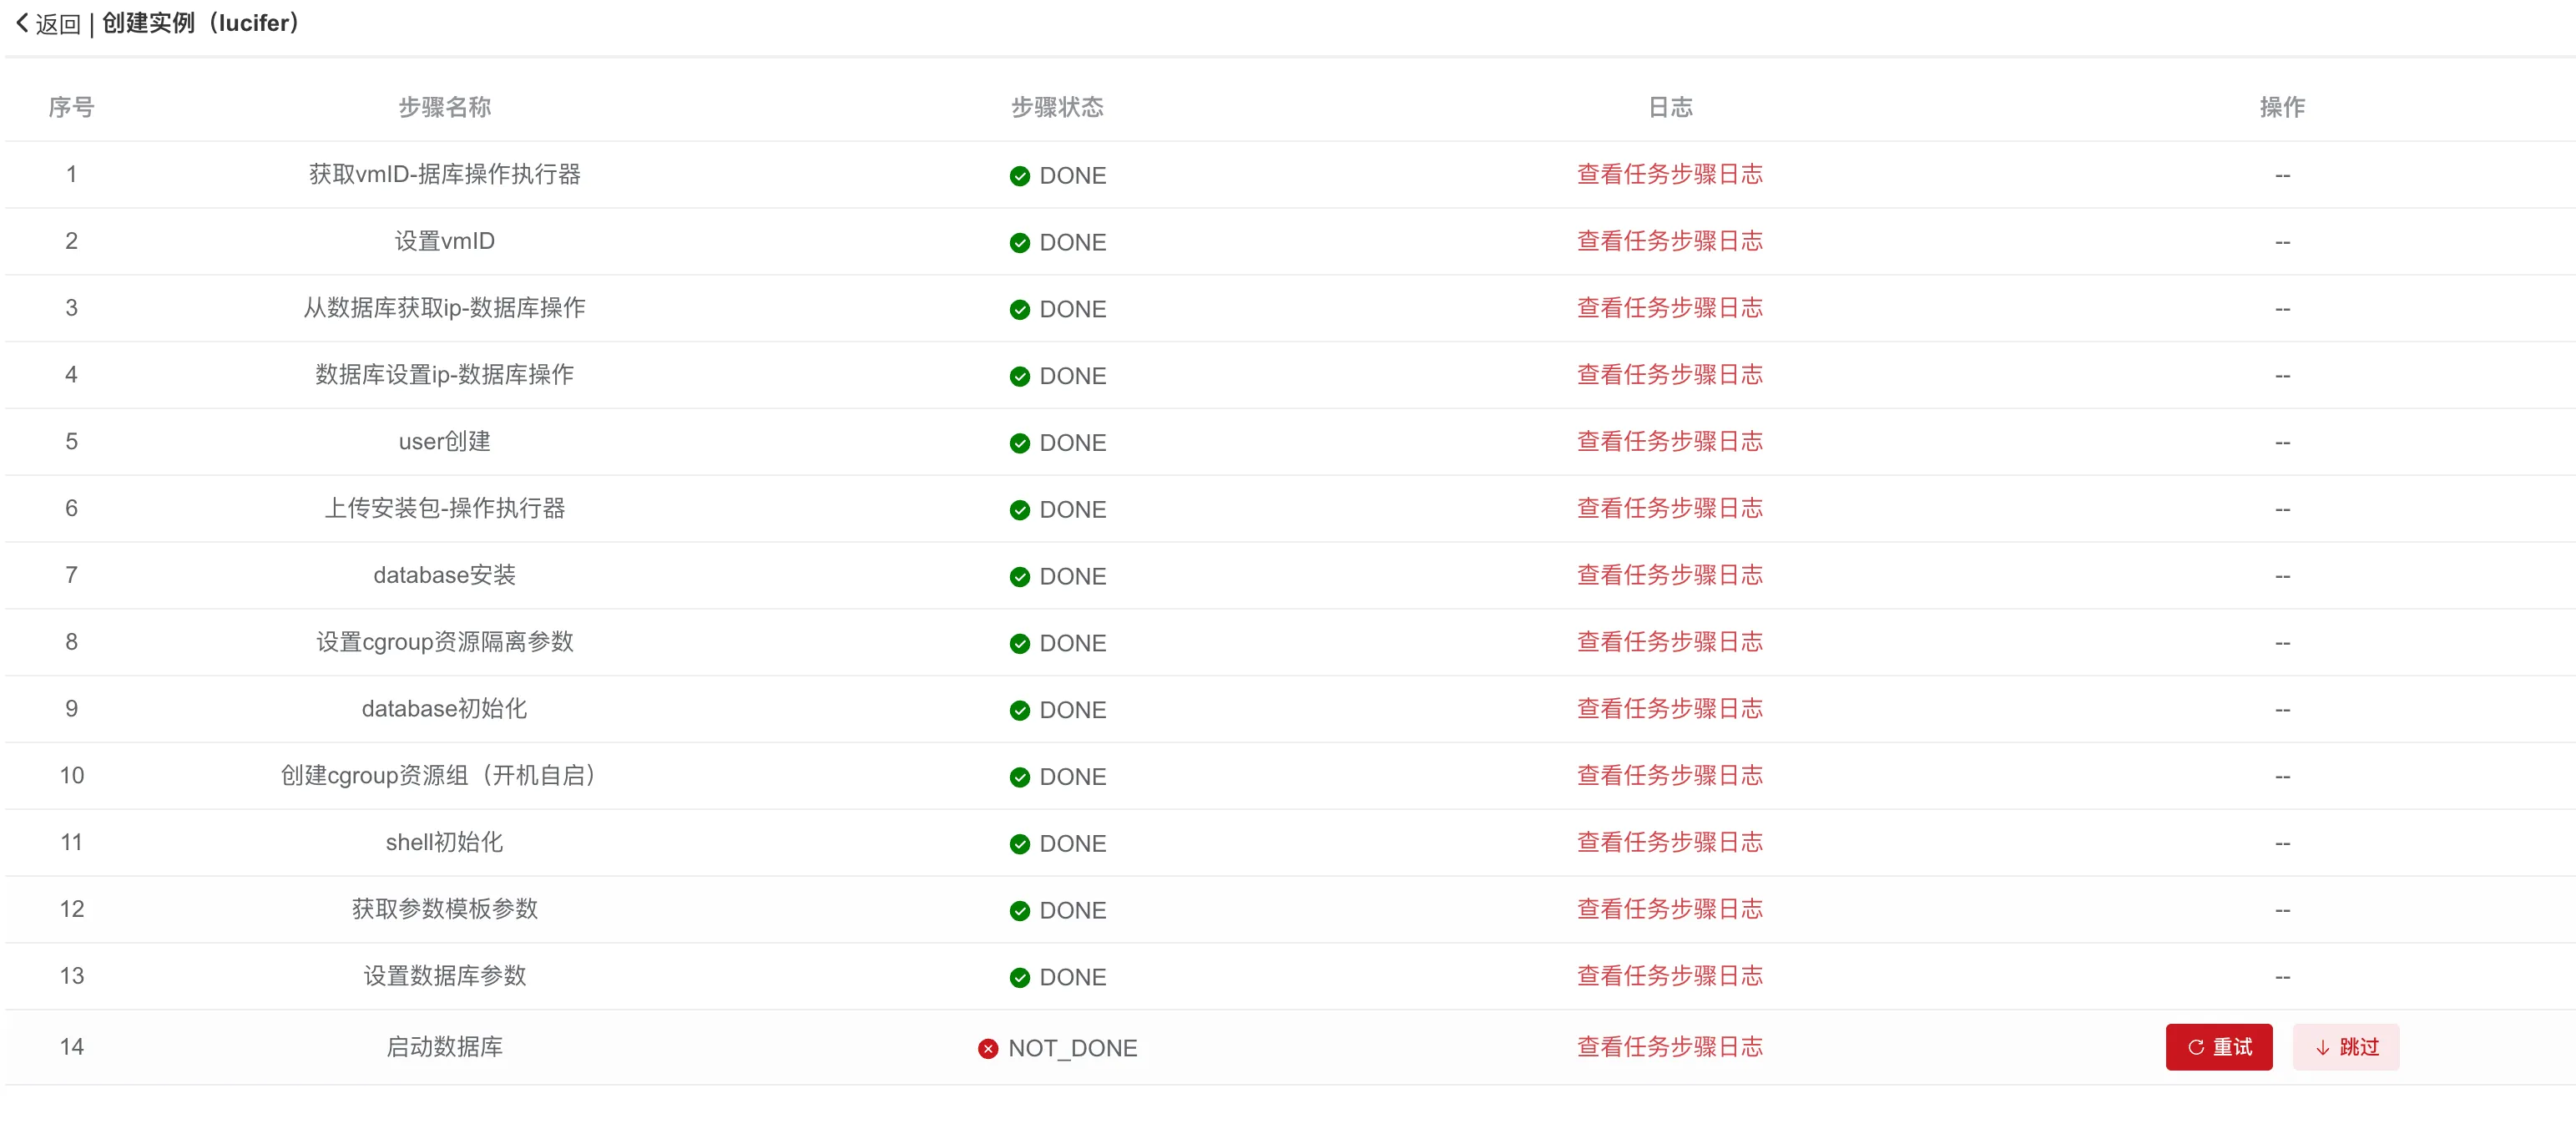
Task: View task step logs for 设置vmID
Action: click(x=1669, y=241)
